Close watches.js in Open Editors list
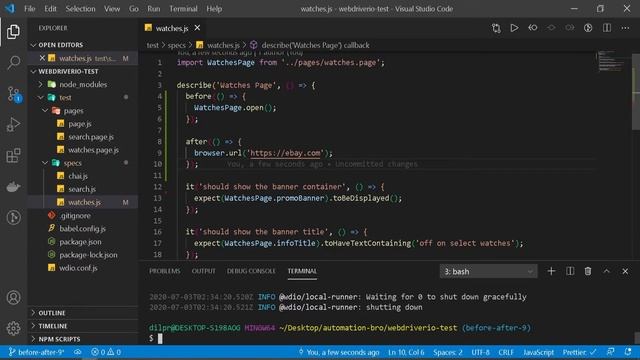Viewport: 640px width, 360px height. tap(42, 58)
